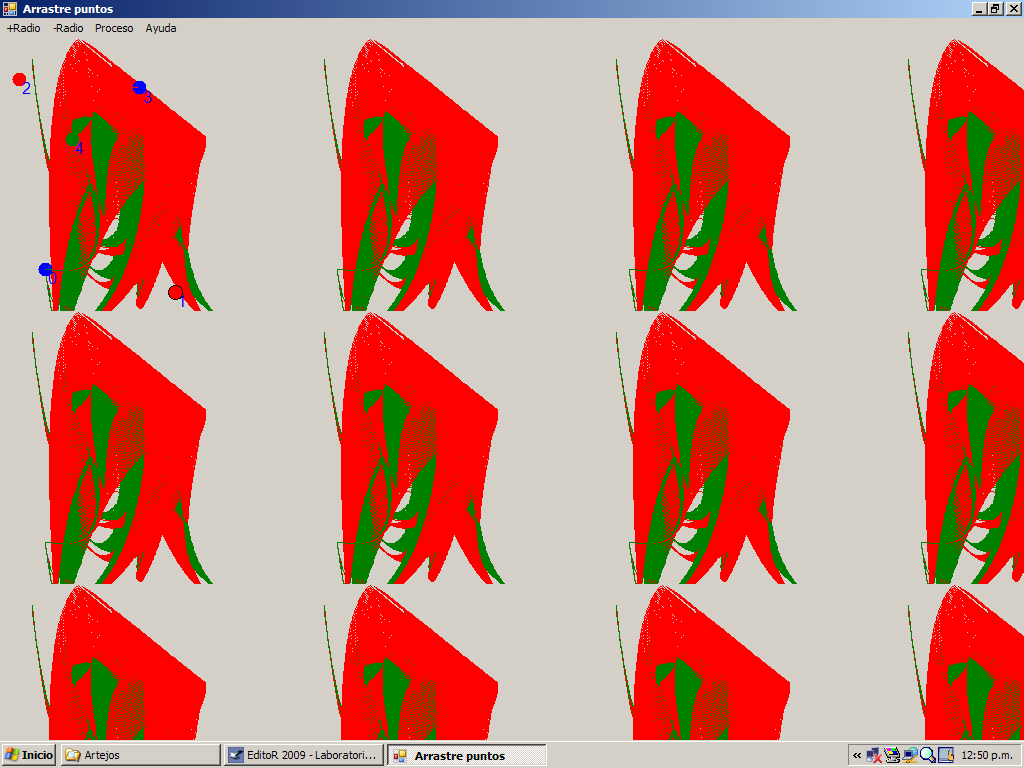
Task: Switch to EditoR 2009 taskbar button
Action: tap(303, 755)
